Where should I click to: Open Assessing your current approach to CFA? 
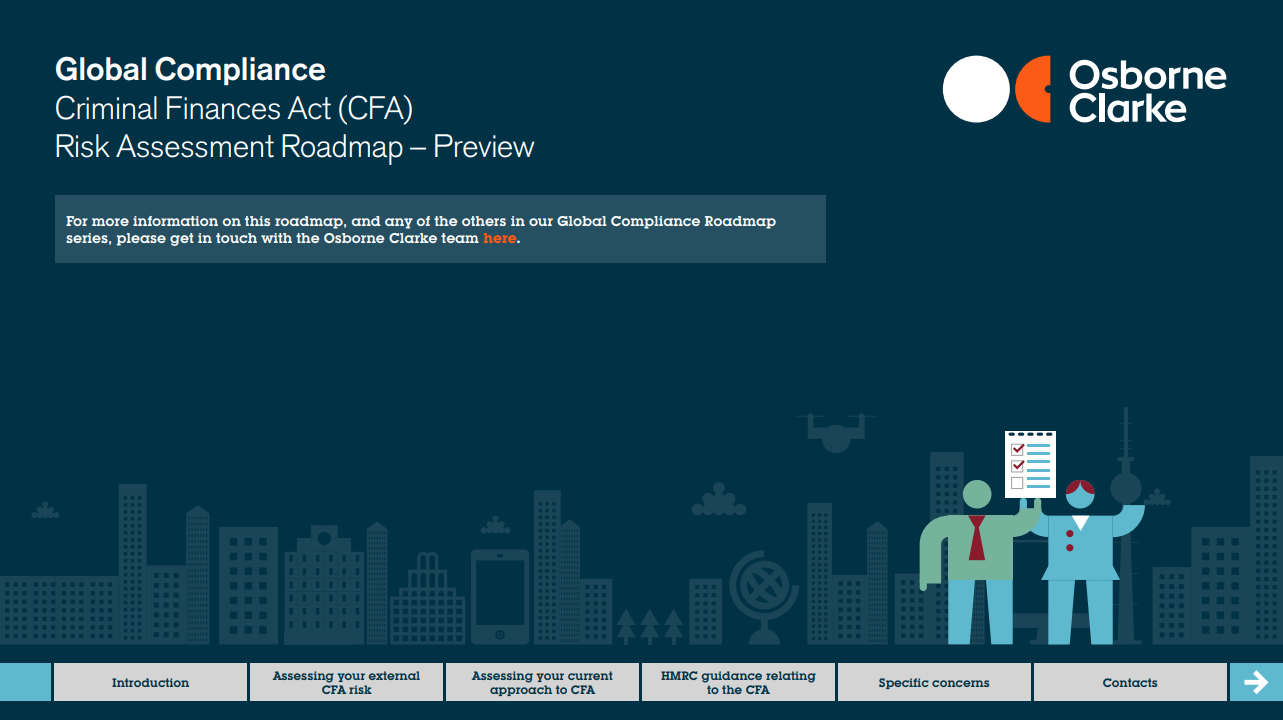[542, 682]
